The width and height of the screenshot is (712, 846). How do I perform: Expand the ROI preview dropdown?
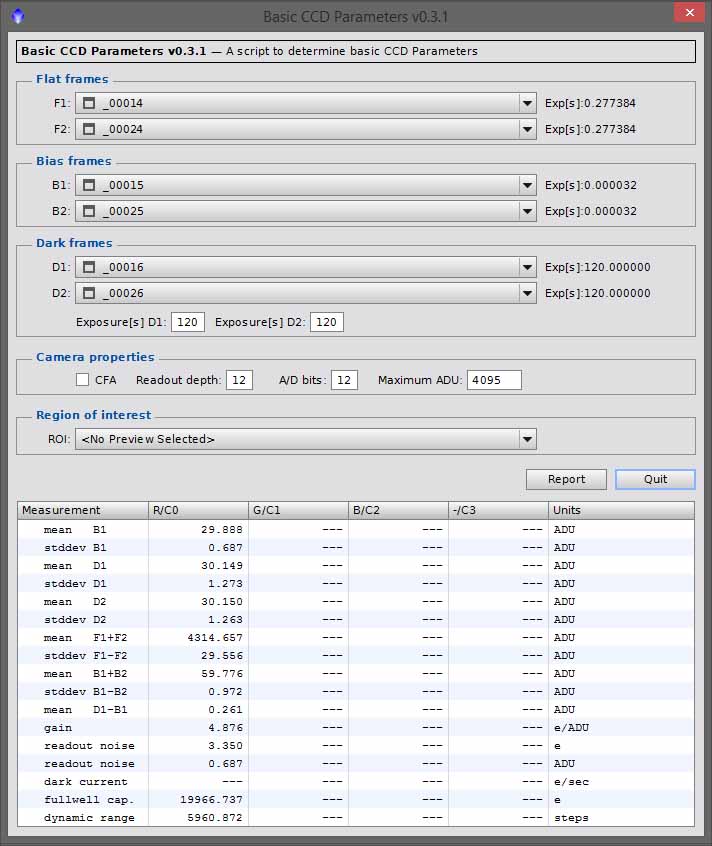(527, 439)
